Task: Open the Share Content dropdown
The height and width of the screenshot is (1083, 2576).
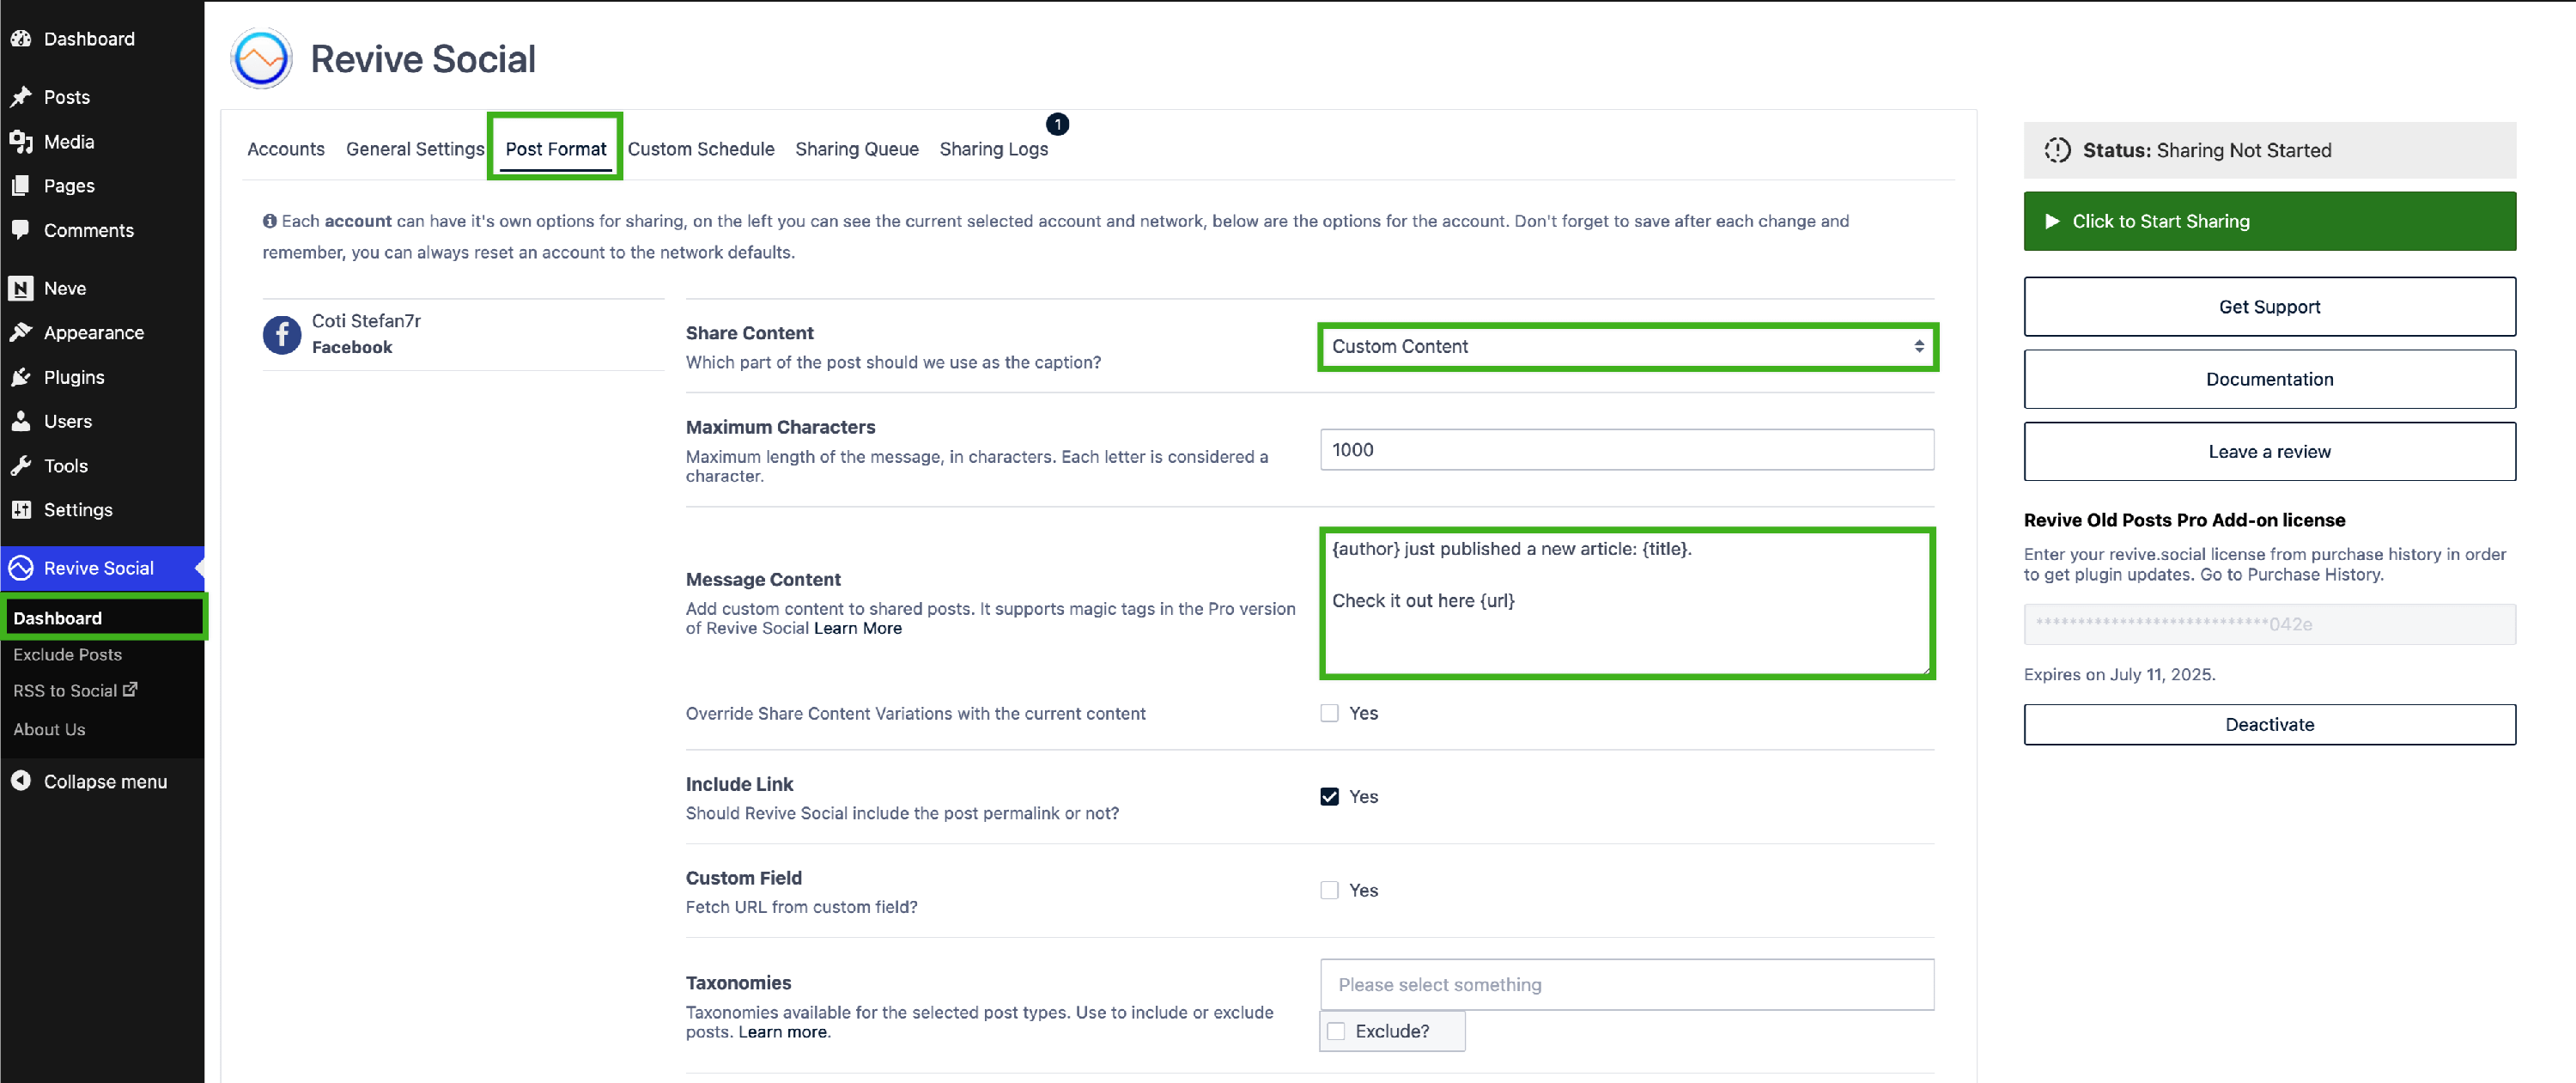Action: 1626,346
